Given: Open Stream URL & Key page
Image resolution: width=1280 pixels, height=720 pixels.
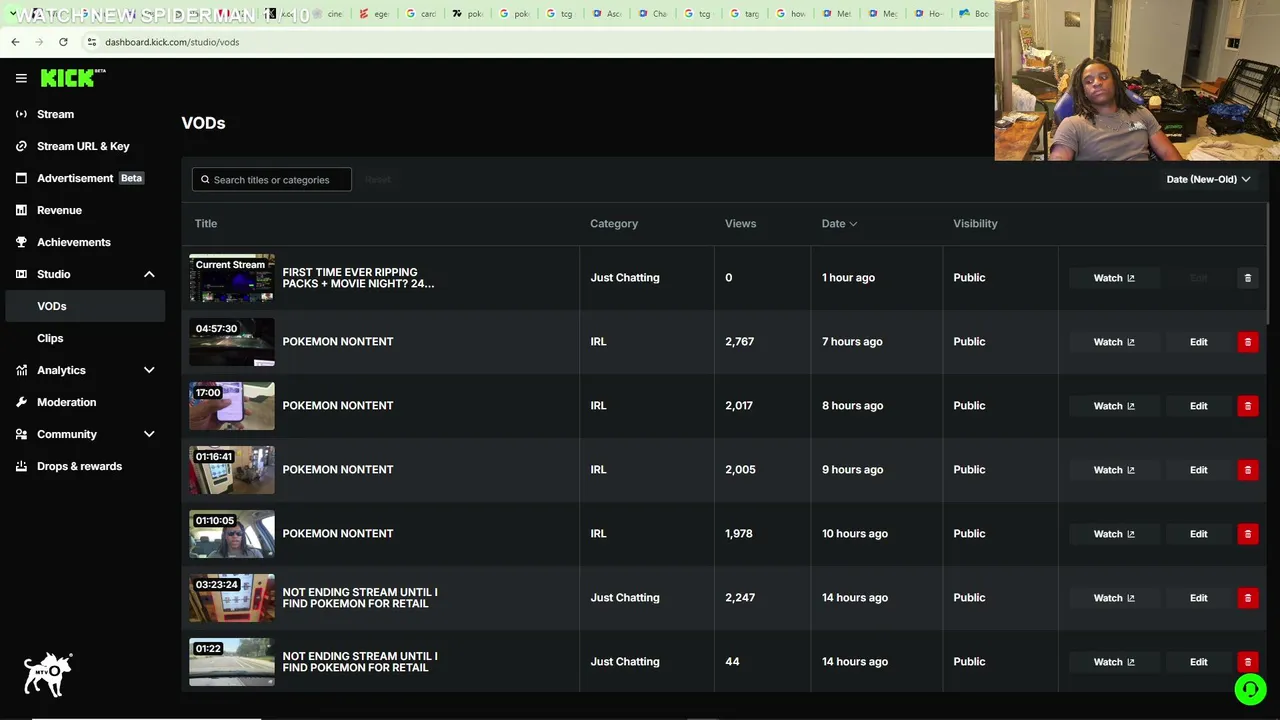Looking at the screenshot, I should click(x=85, y=146).
